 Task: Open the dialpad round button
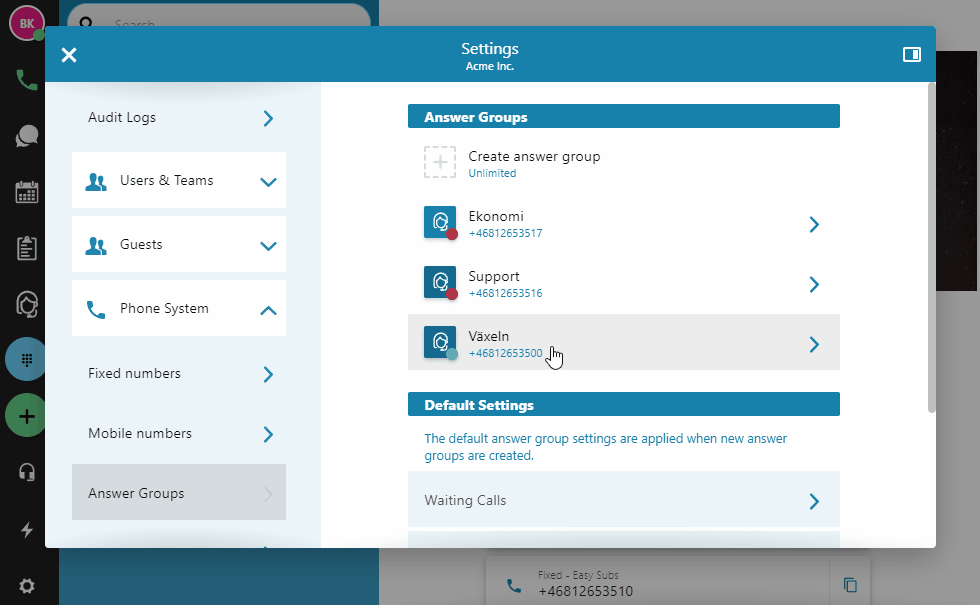tap(26, 359)
